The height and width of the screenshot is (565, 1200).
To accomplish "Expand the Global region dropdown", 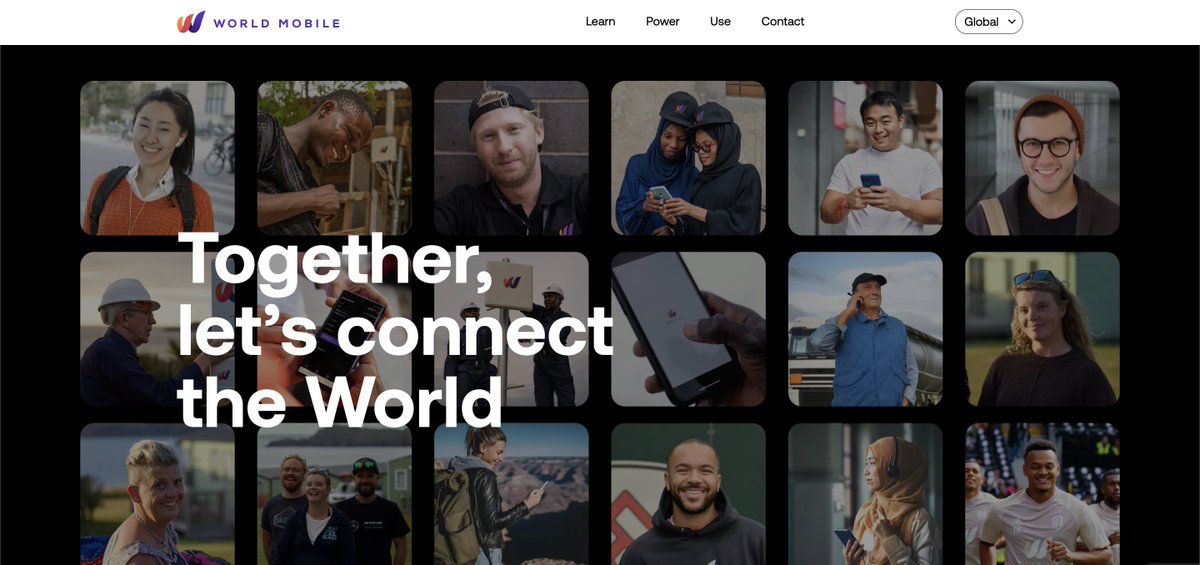I will pyautogui.click(x=989, y=22).
